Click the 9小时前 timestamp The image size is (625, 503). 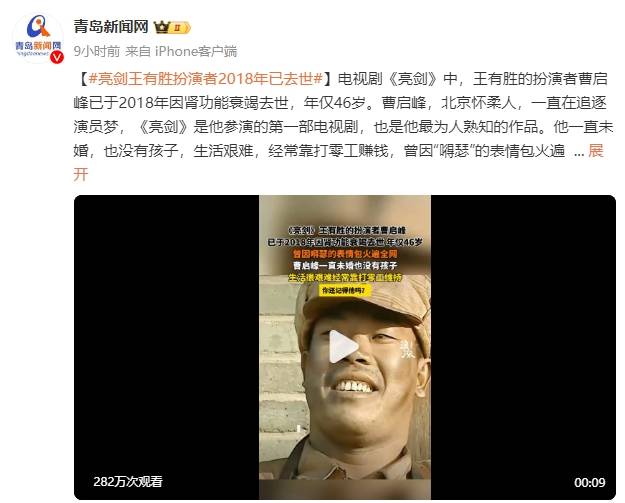click(97, 51)
